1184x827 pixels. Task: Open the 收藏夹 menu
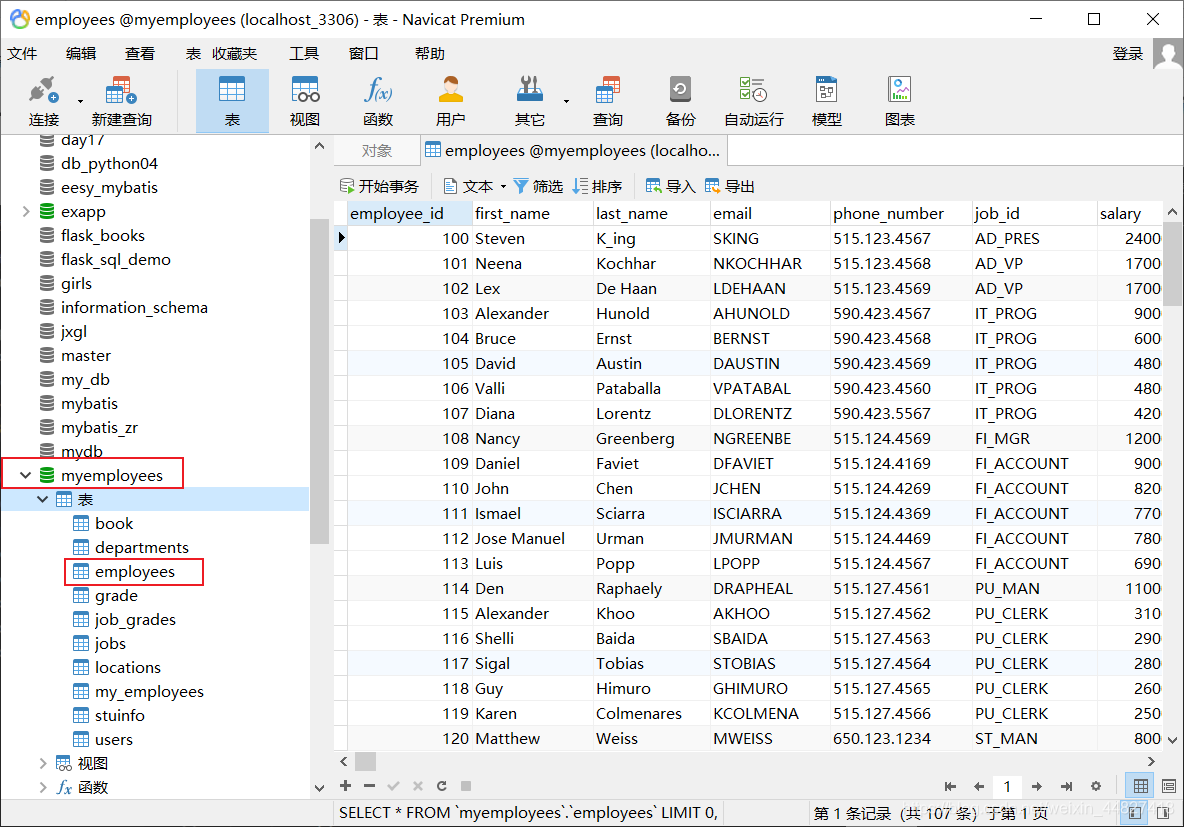[234, 54]
